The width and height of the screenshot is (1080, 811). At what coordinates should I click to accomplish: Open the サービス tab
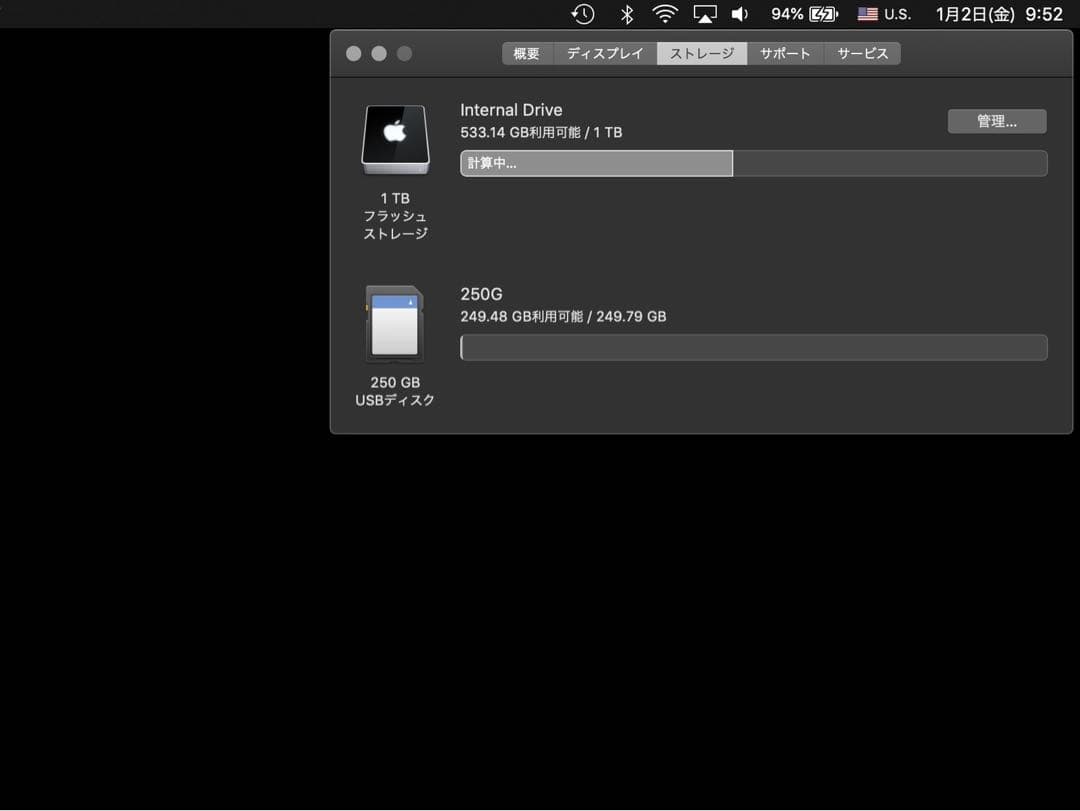point(862,53)
